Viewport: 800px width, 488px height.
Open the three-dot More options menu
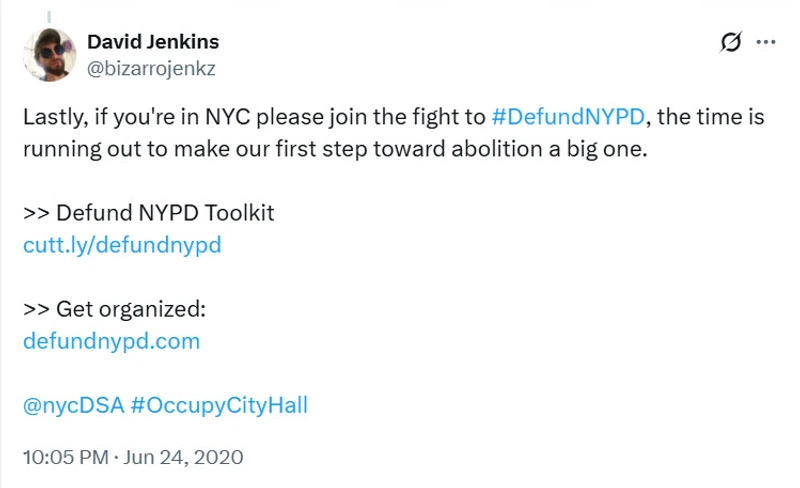tap(766, 42)
